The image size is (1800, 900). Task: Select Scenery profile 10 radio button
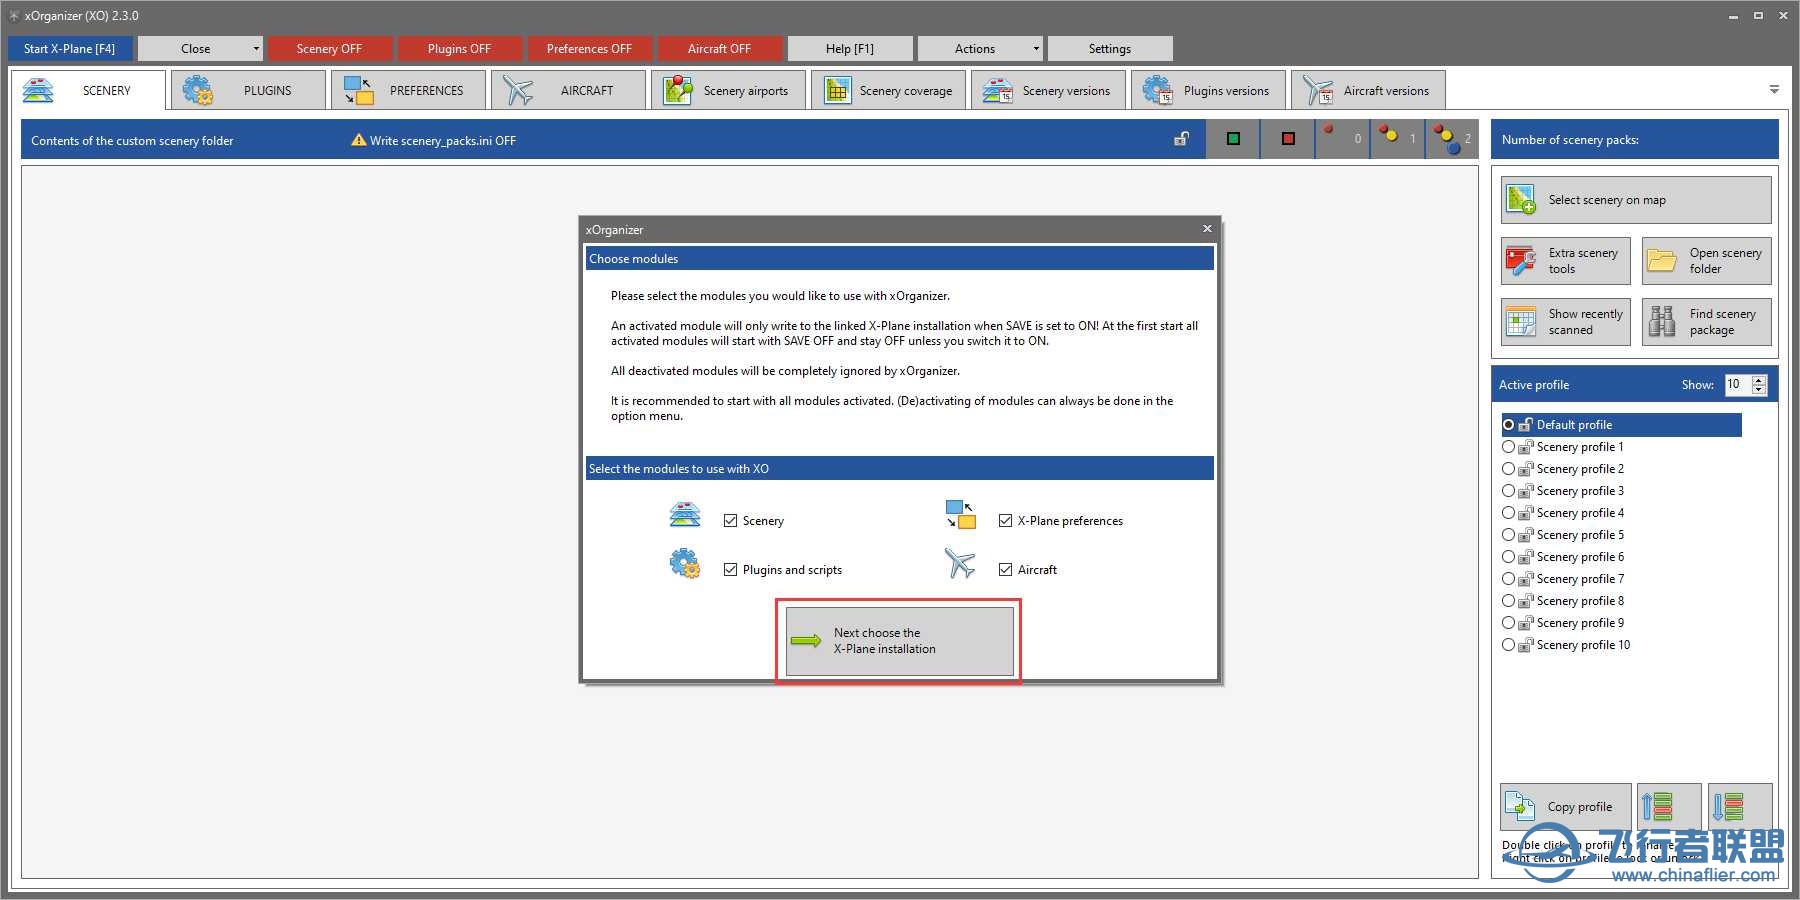[1508, 645]
